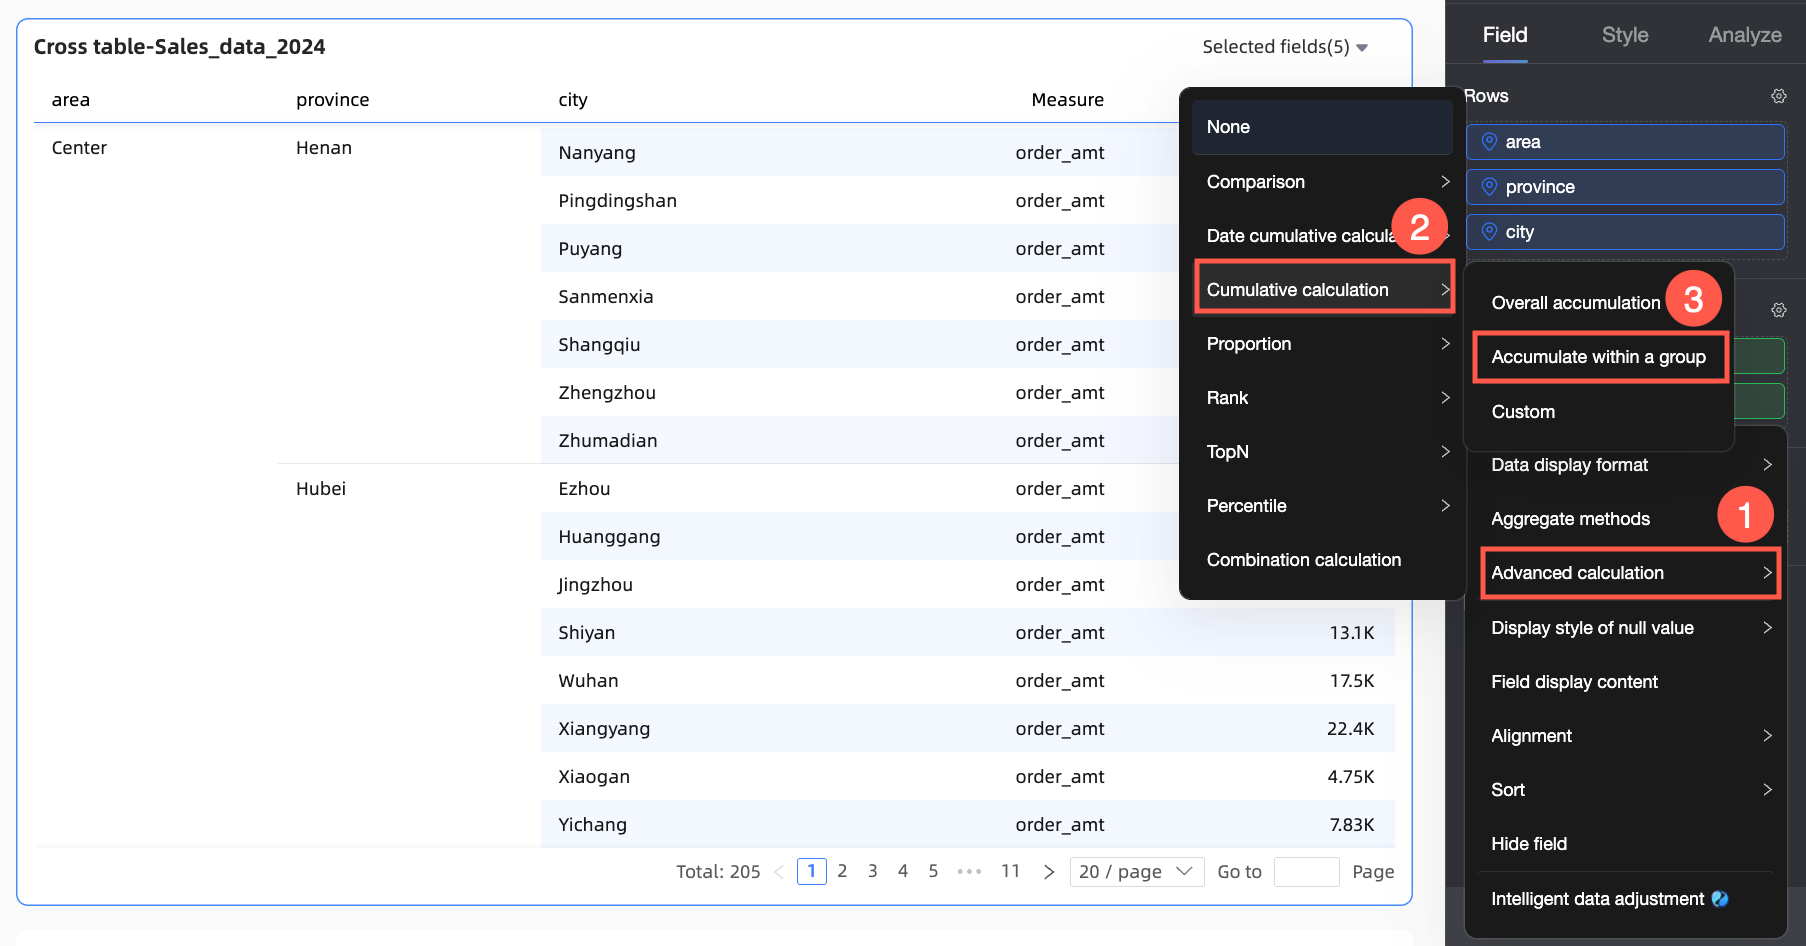Viewport: 1806px width, 946px height.
Task: Click the area column header
Action: pyautogui.click(x=71, y=100)
